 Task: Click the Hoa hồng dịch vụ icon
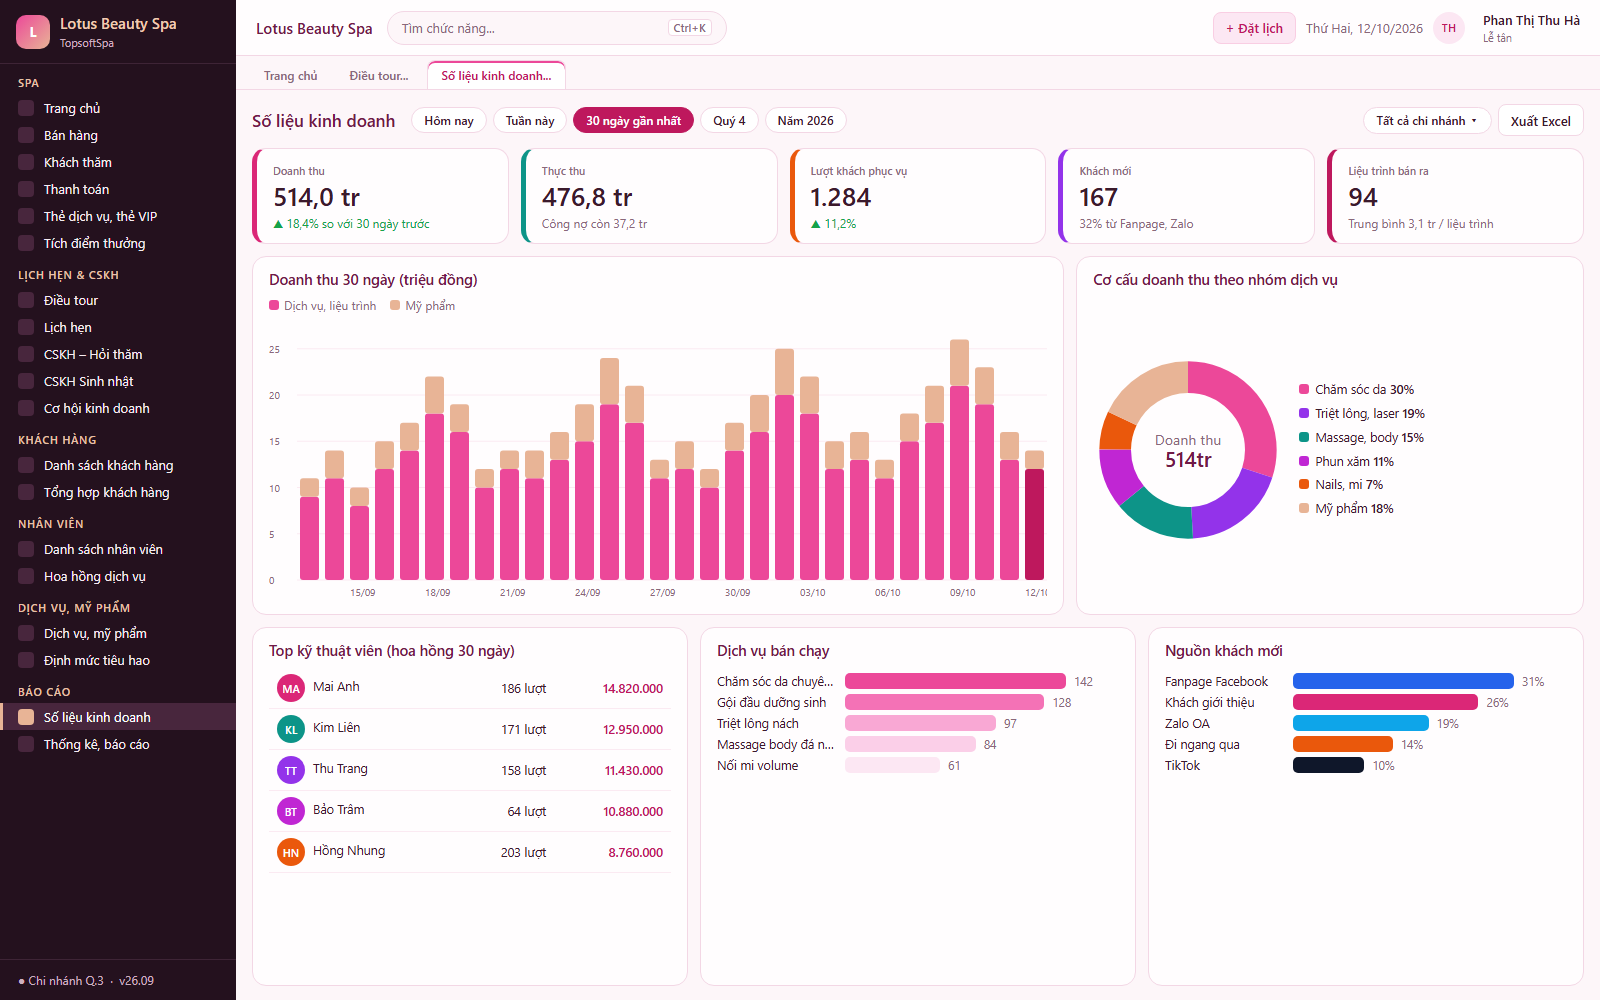(26, 576)
